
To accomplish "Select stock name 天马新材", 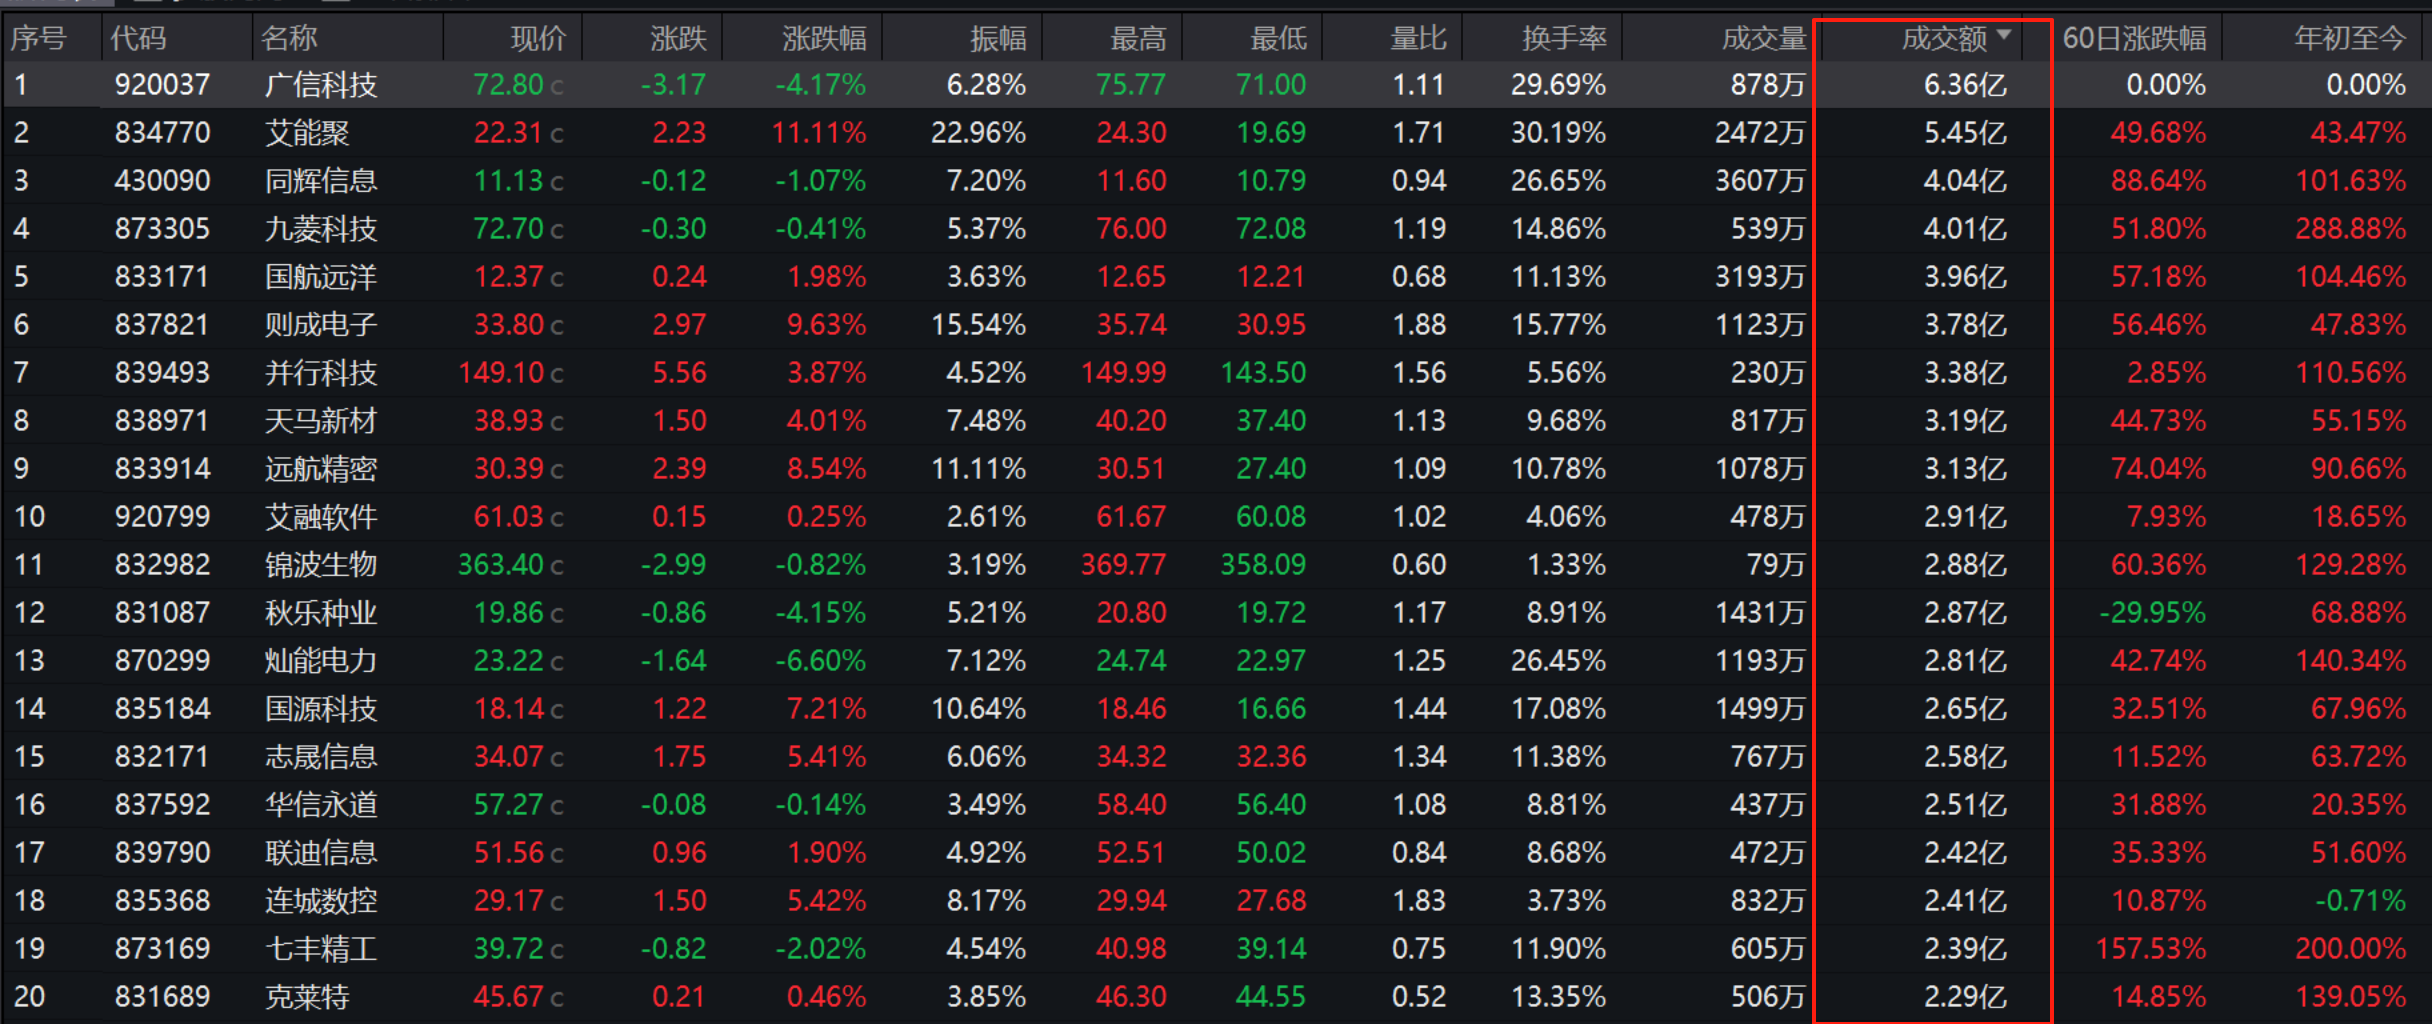I will coord(321,421).
